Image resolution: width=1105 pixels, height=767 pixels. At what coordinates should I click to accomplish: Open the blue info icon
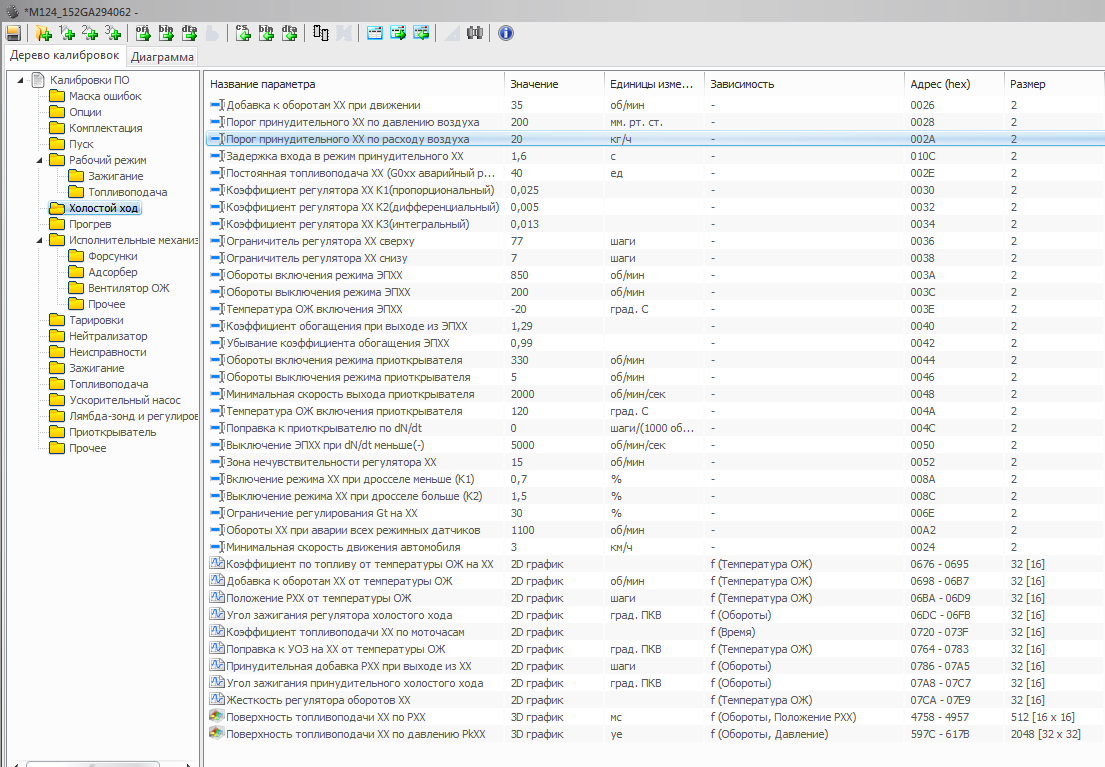click(x=505, y=33)
